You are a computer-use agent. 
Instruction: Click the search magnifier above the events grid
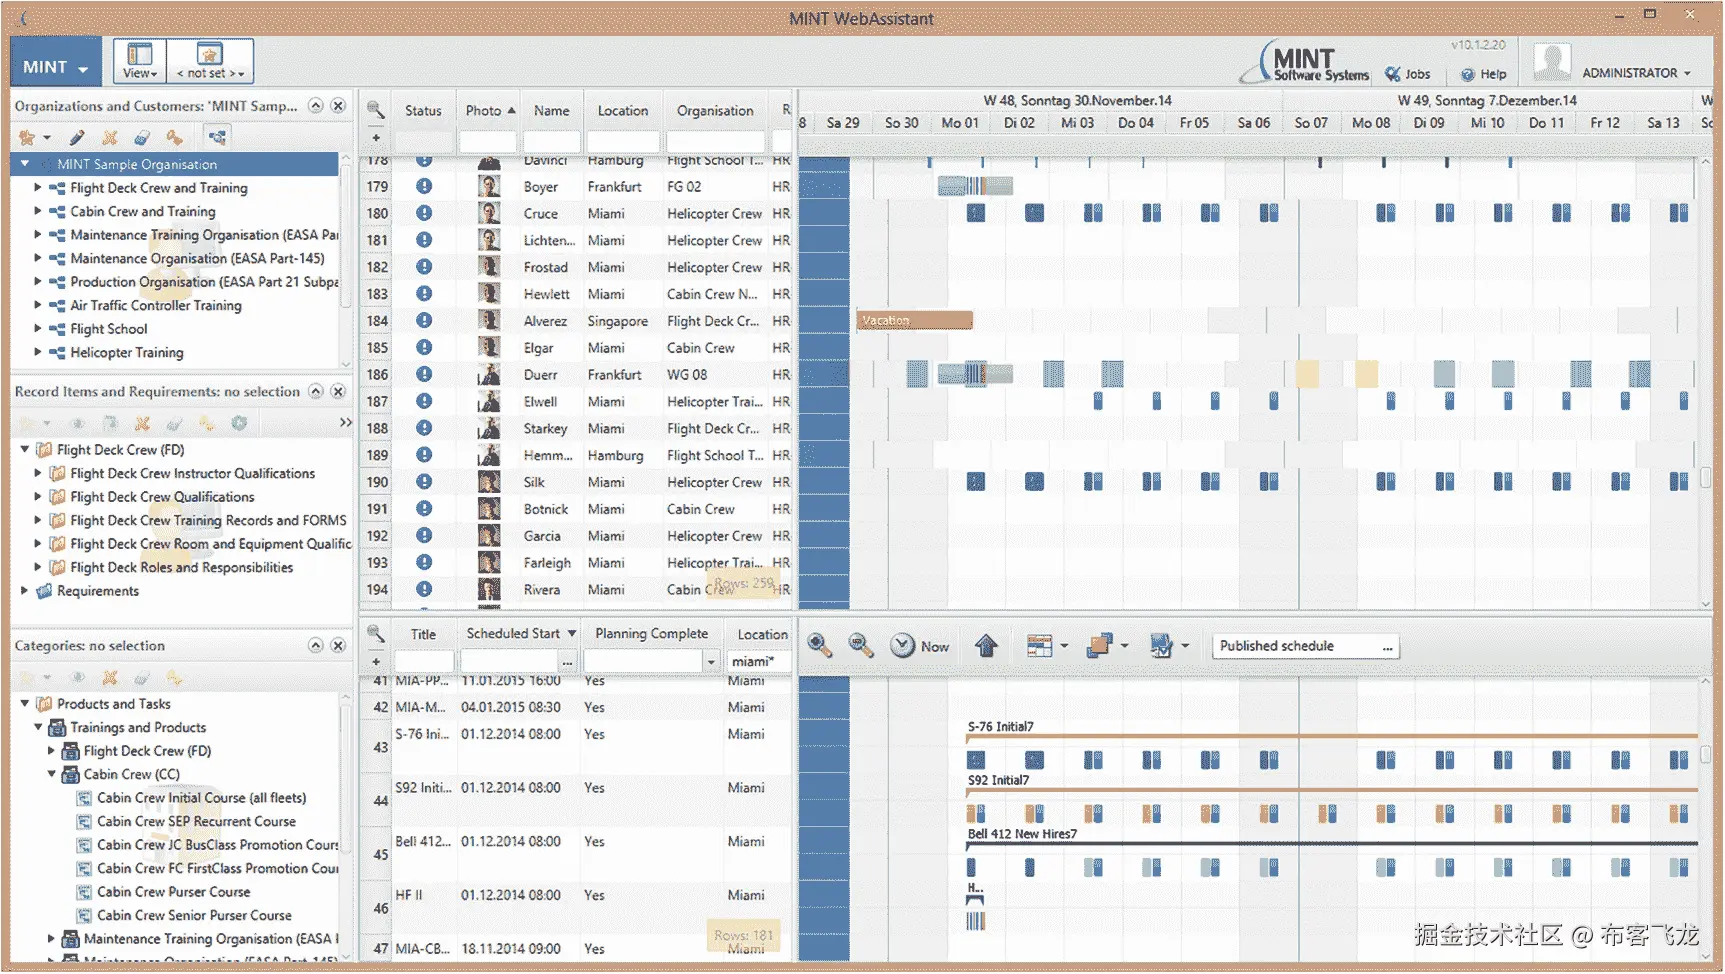(x=376, y=633)
